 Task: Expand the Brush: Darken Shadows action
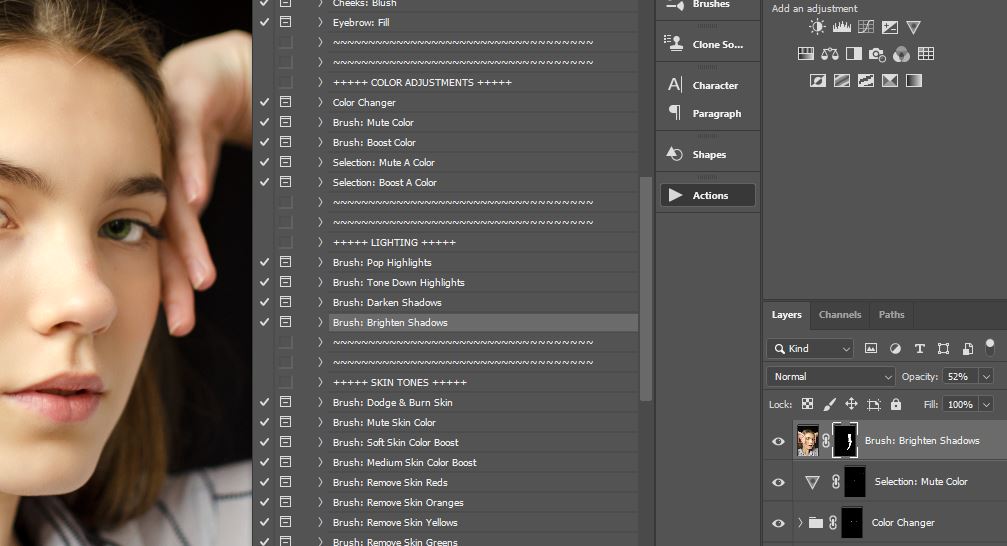[320, 302]
